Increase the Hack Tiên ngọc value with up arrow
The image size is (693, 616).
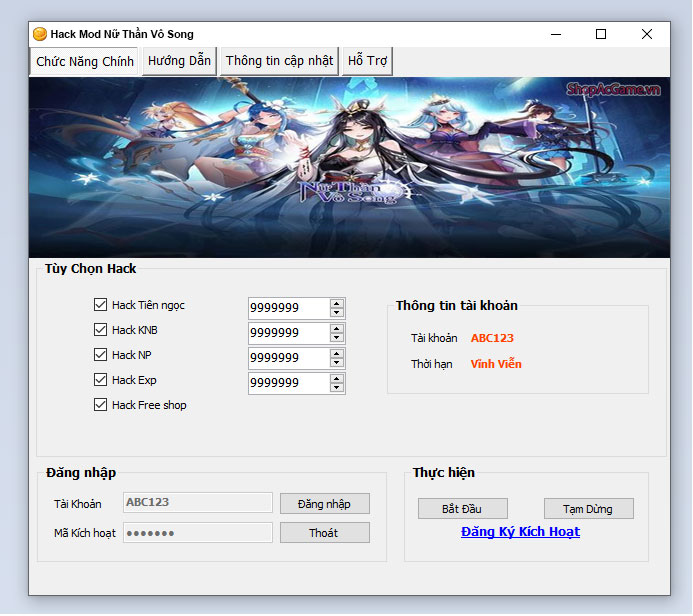tap(337, 303)
